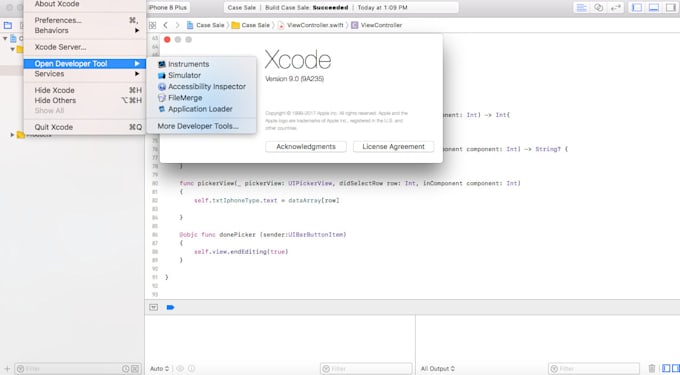Viewport: 680px width, 375px height.
Task: Expand the Products folder disclosure triangle
Action: coord(12,135)
